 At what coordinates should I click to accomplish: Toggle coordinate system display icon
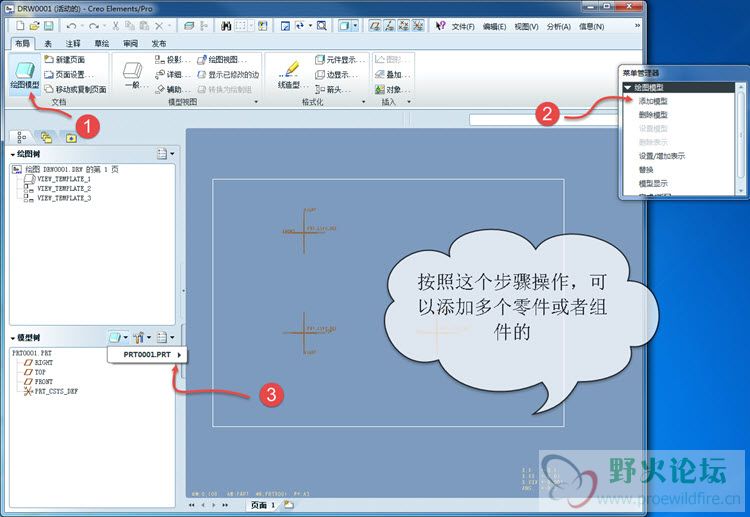(418, 26)
